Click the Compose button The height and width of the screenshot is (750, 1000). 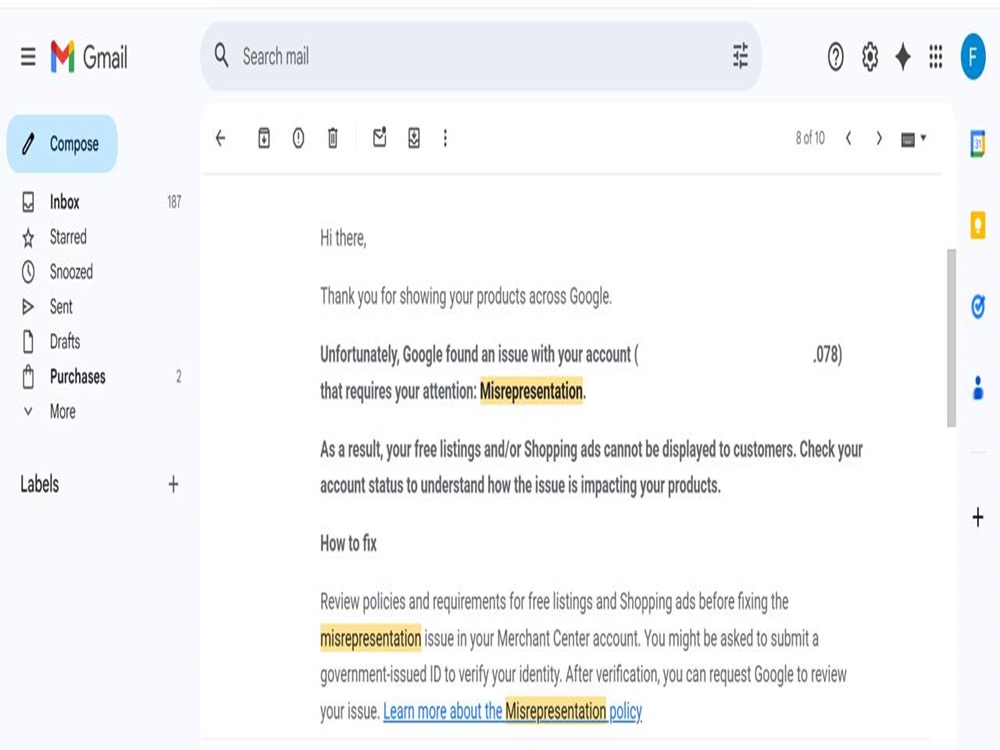62,143
